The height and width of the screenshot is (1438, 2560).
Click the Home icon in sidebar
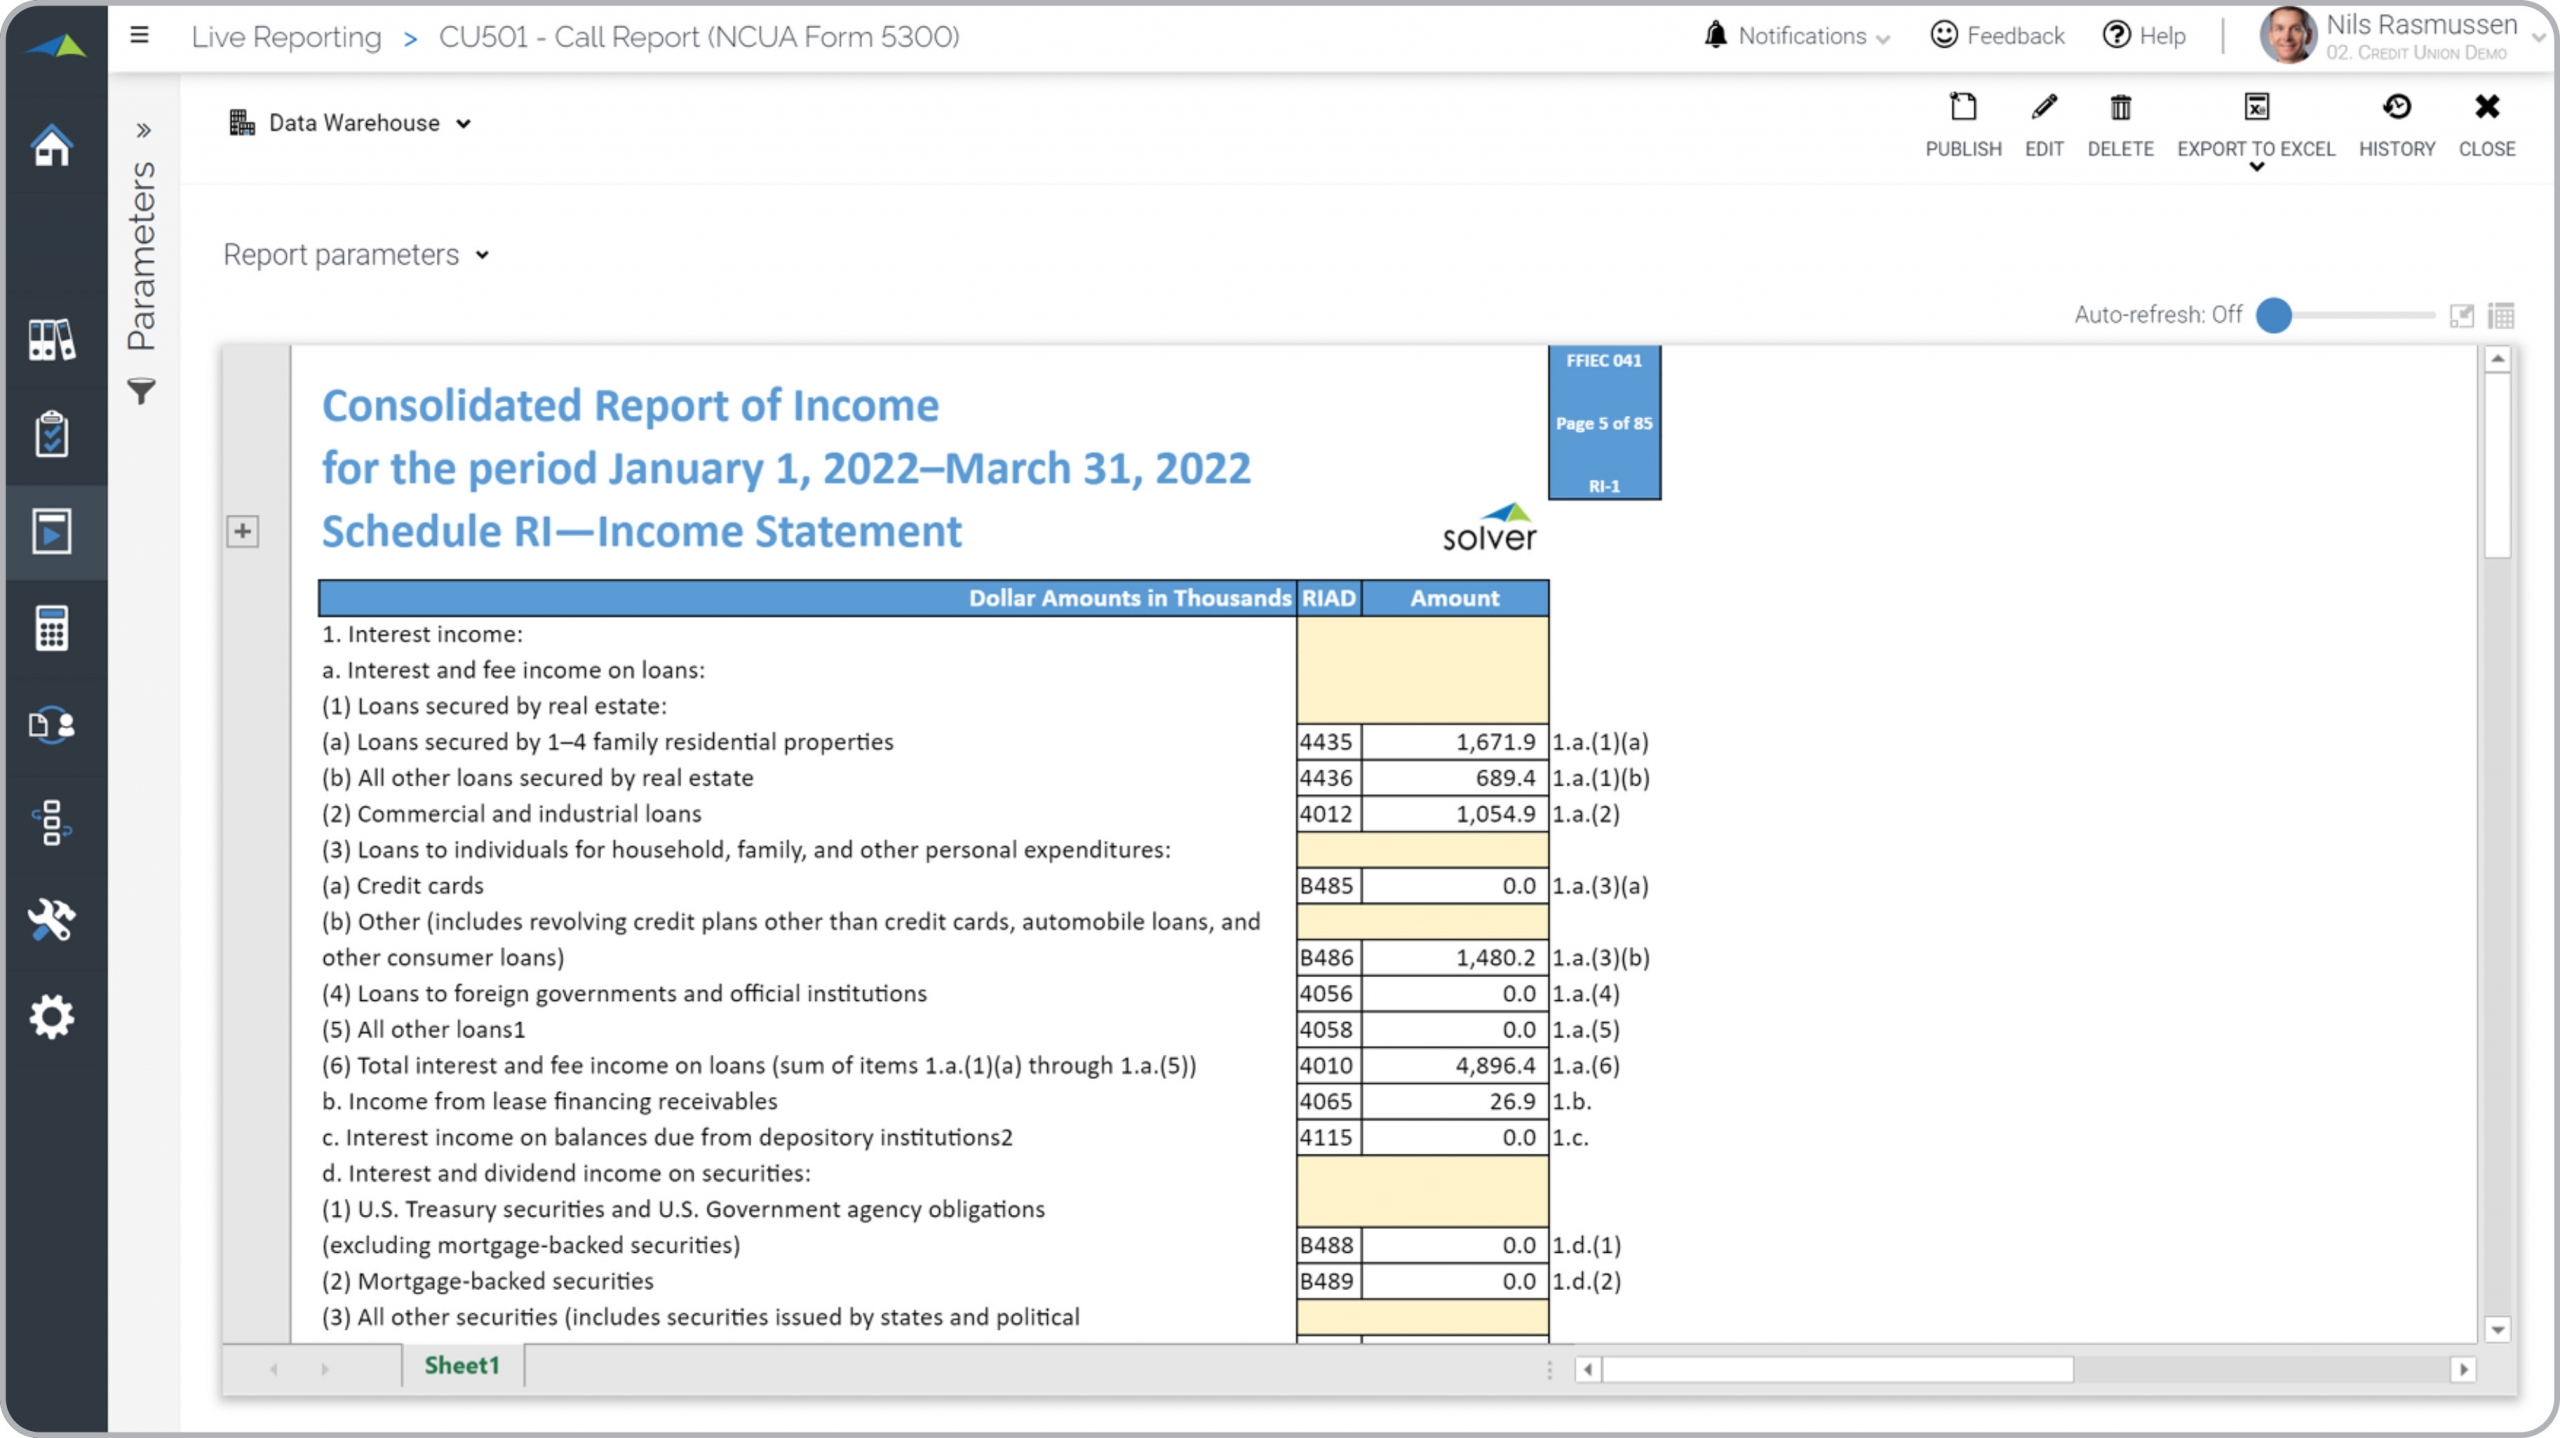click(52, 146)
